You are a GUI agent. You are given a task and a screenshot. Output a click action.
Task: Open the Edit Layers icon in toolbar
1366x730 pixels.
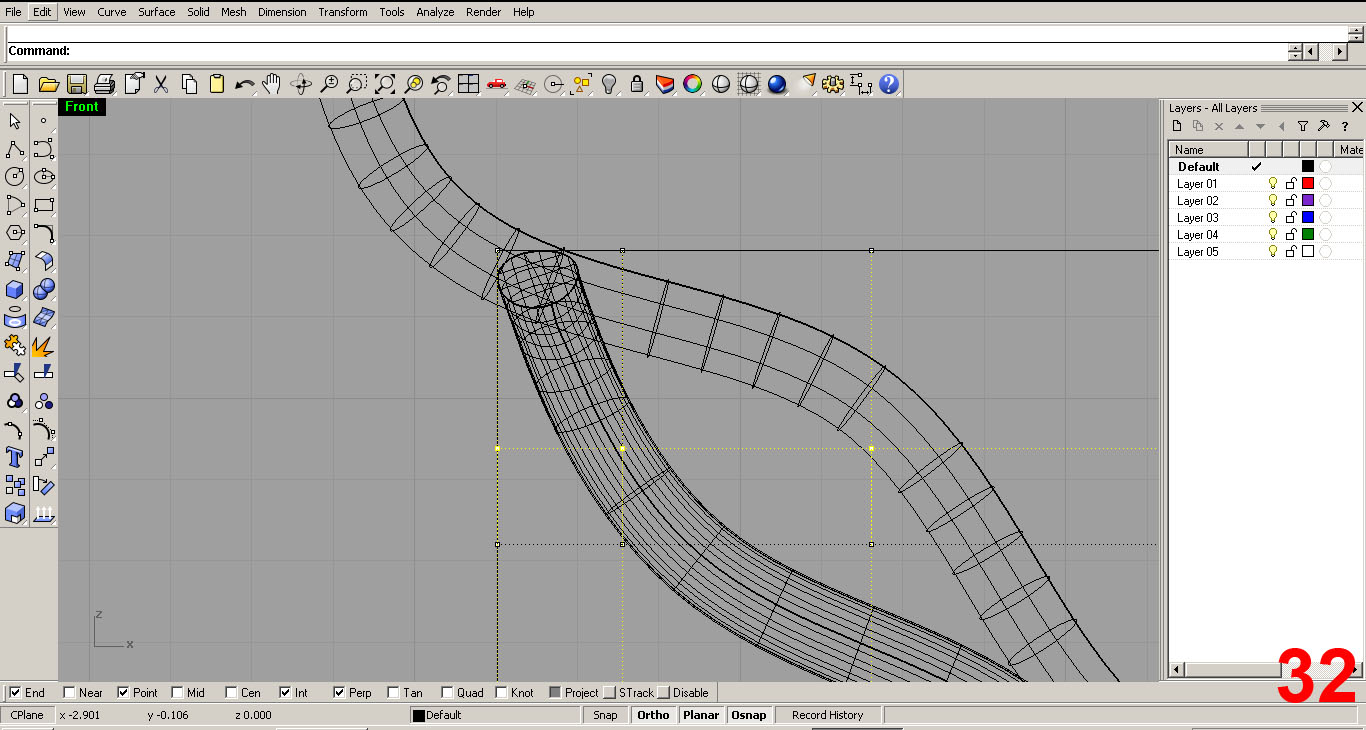pos(664,85)
